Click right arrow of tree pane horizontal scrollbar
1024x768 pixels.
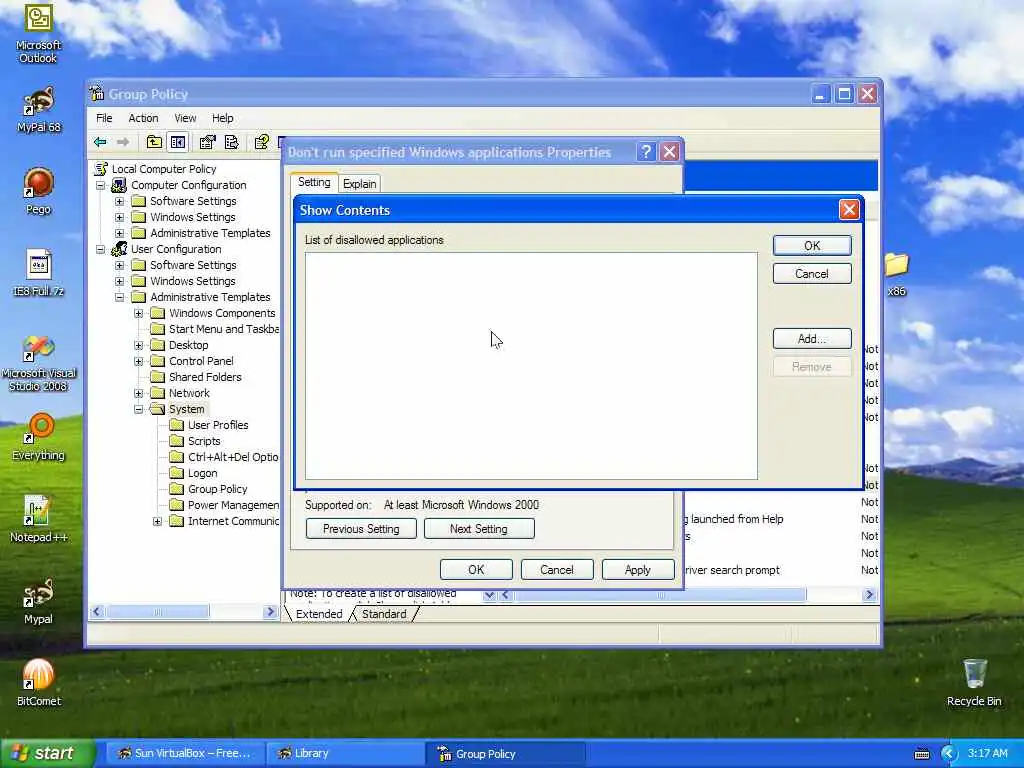click(270, 612)
